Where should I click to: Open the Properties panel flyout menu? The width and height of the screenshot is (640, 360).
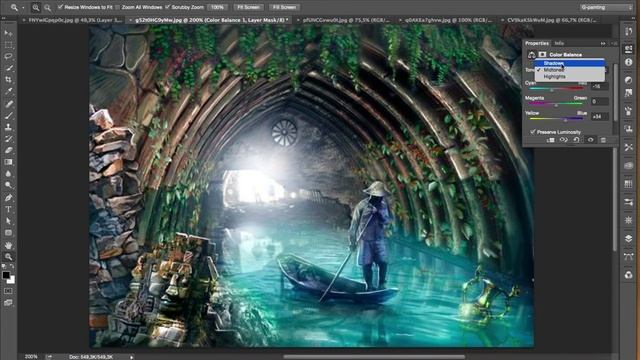coord(614,43)
